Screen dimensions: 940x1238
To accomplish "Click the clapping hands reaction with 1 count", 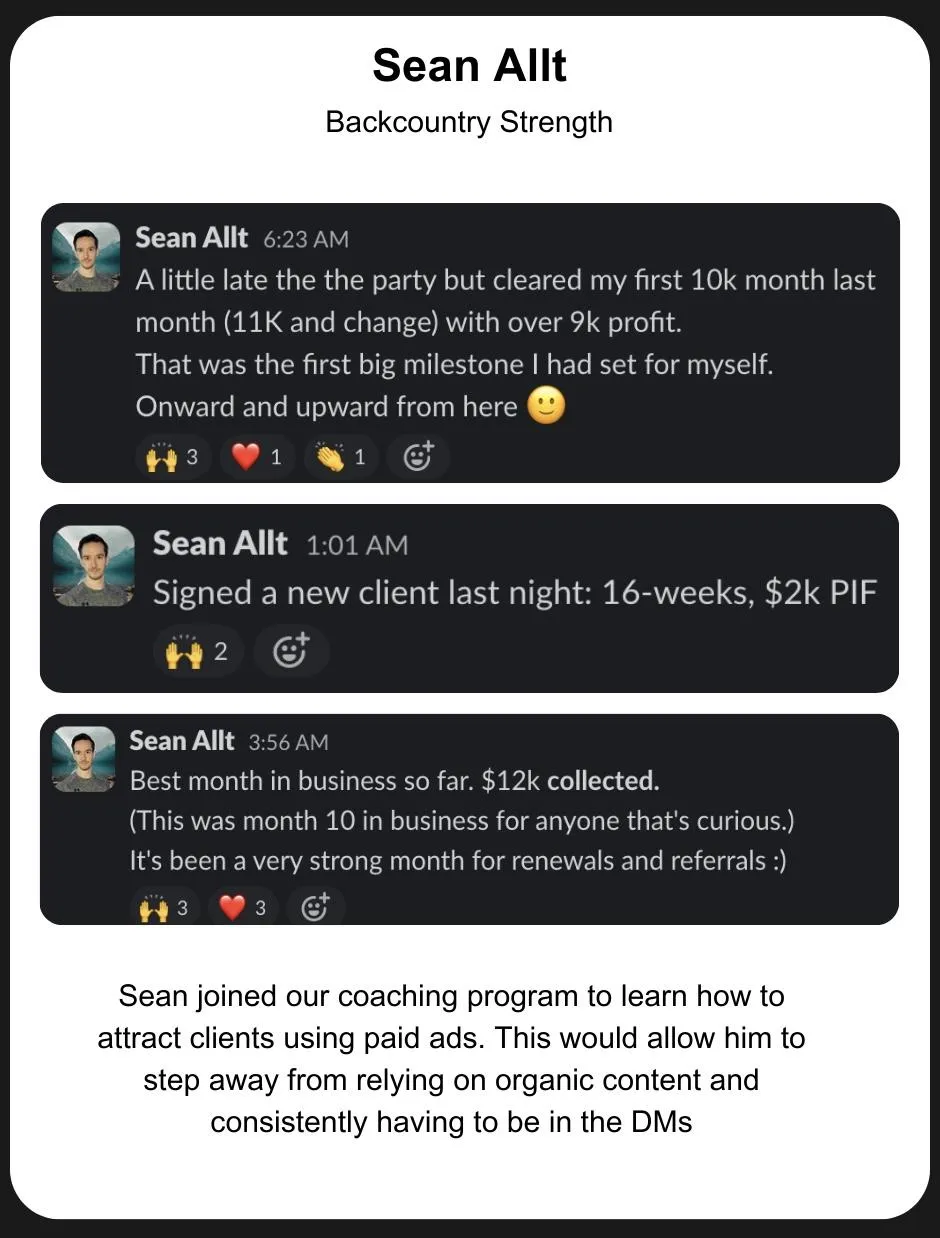I will tap(341, 457).
